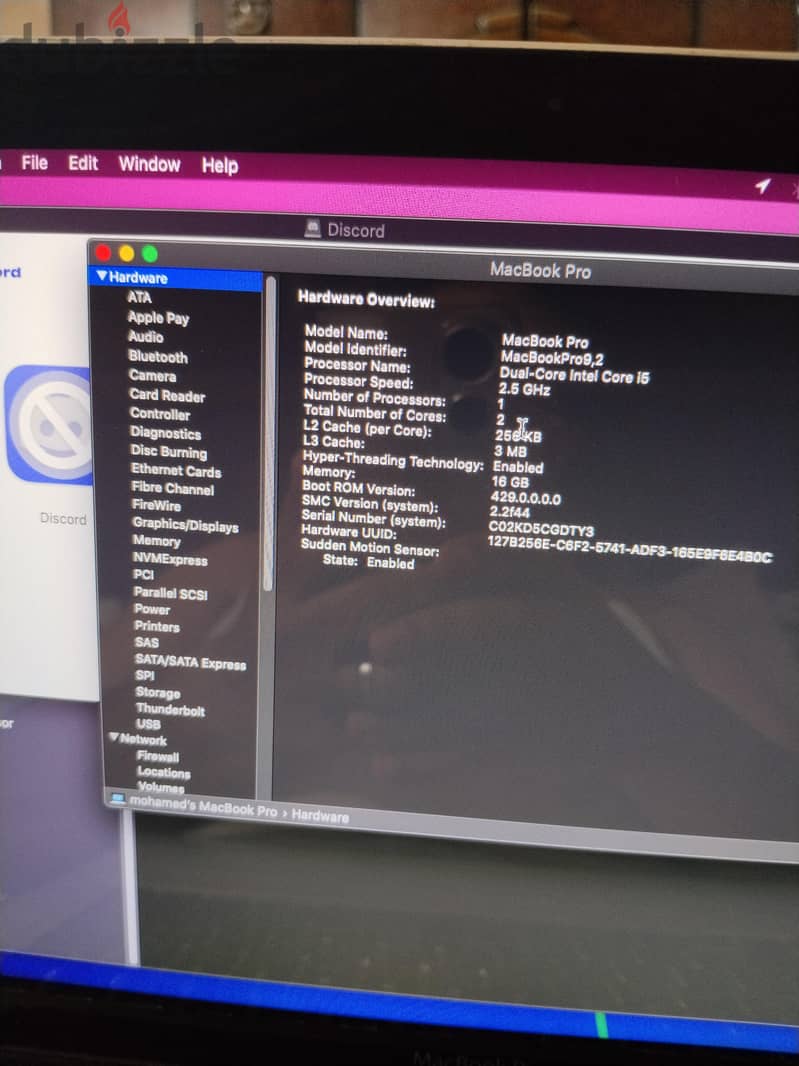Open the File menu
The image size is (799, 1066).
(35, 163)
